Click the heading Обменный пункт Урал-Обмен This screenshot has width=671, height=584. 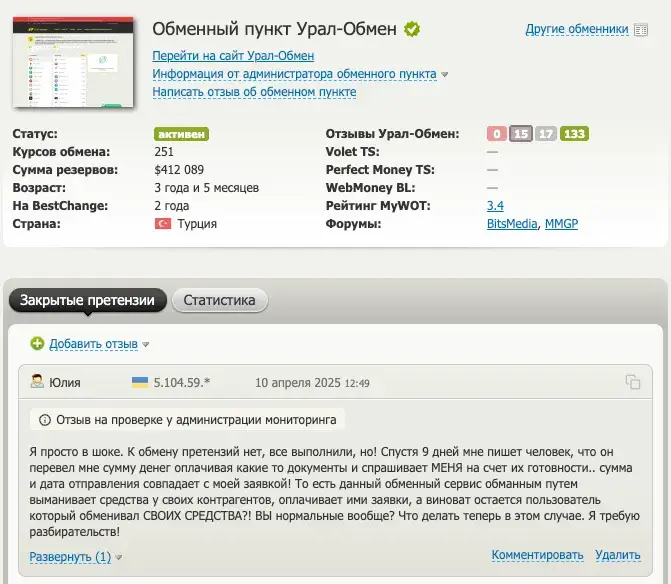[x=274, y=29]
